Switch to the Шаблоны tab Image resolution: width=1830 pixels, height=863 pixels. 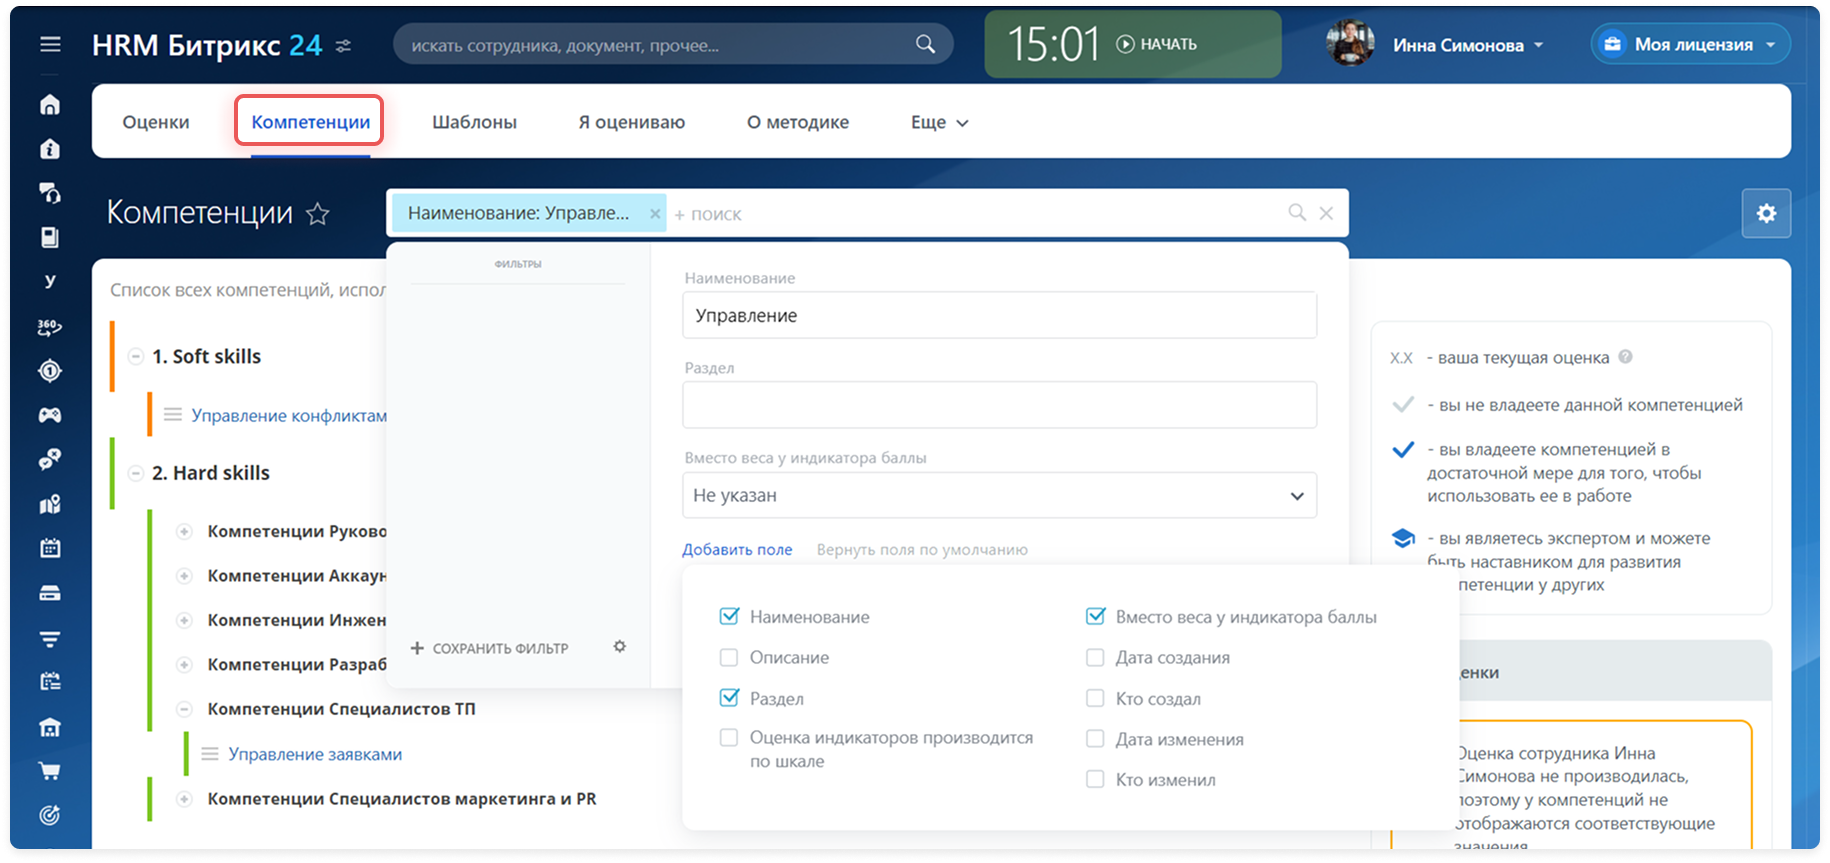pyautogui.click(x=474, y=122)
